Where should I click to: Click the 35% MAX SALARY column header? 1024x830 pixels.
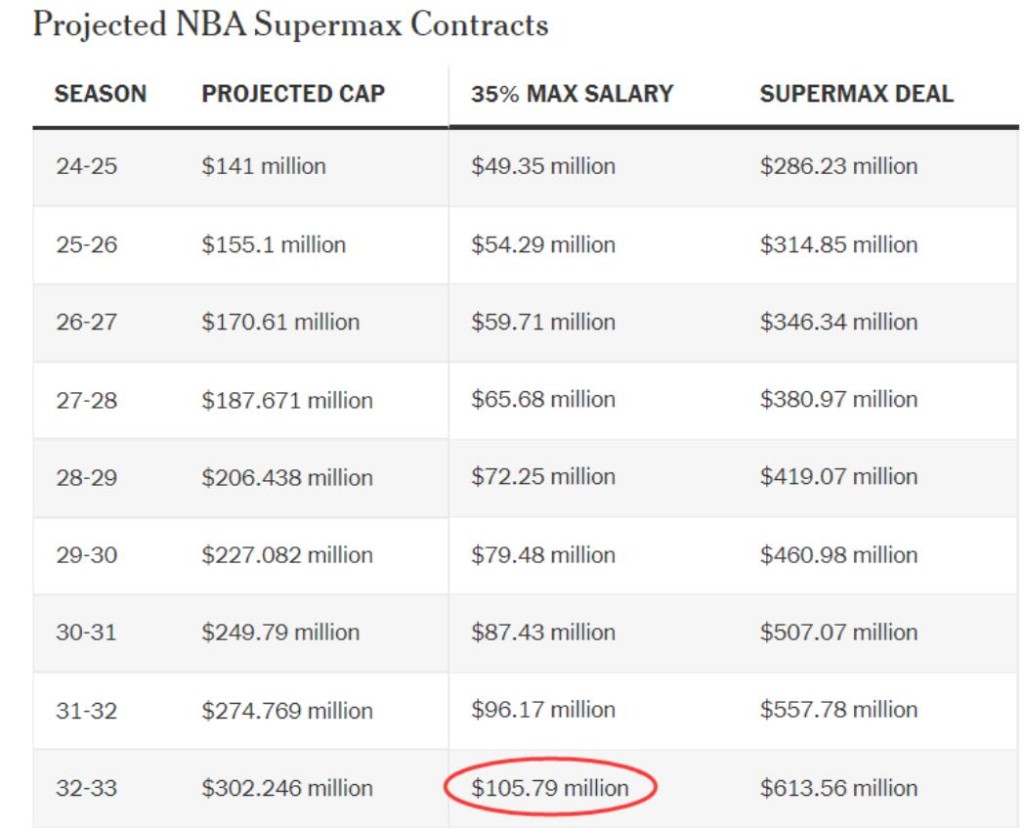(x=572, y=94)
